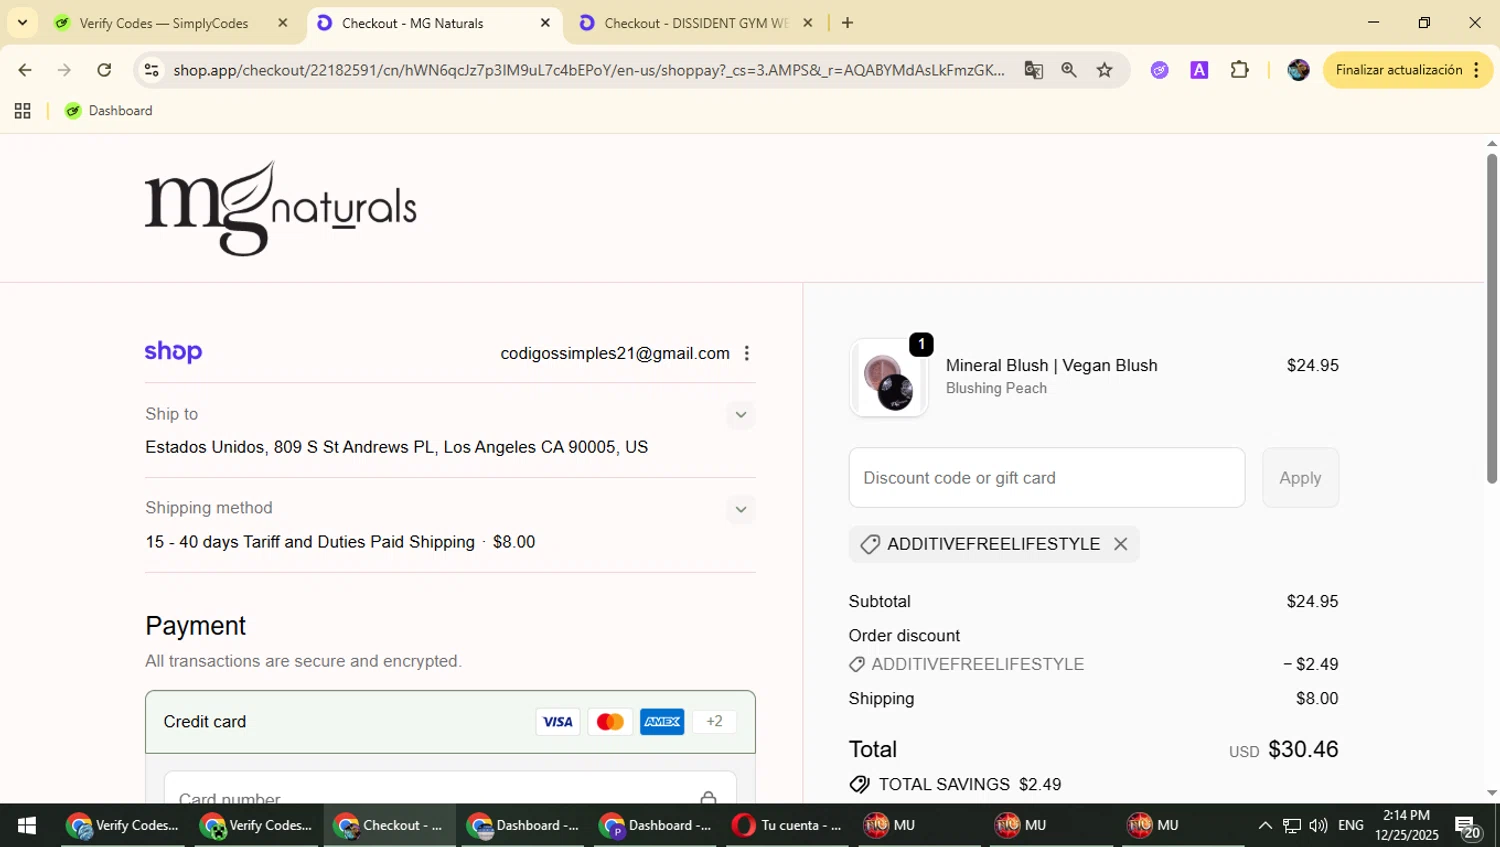
Task: Switch to Checkout - DISSIDENT GYM tab
Action: (696, 23)
